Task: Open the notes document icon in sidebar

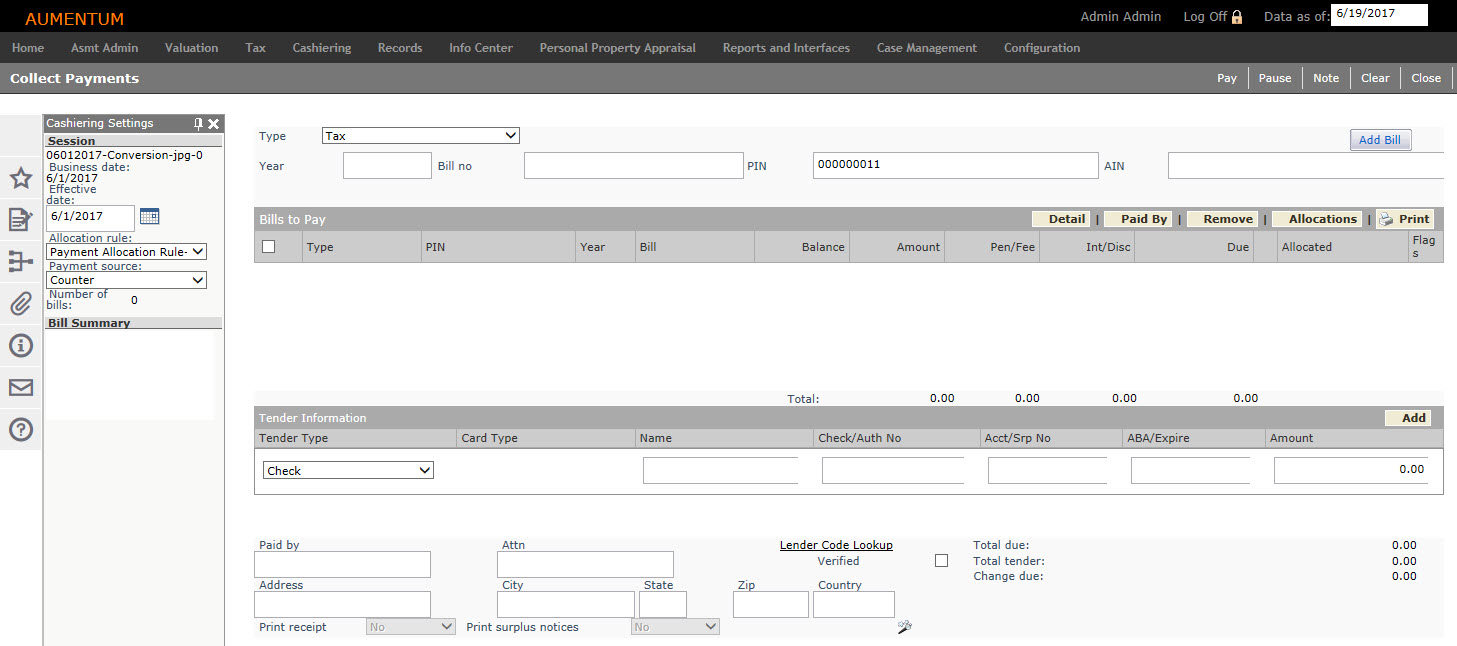Action: pyautogui.click(x=21, y=220)
